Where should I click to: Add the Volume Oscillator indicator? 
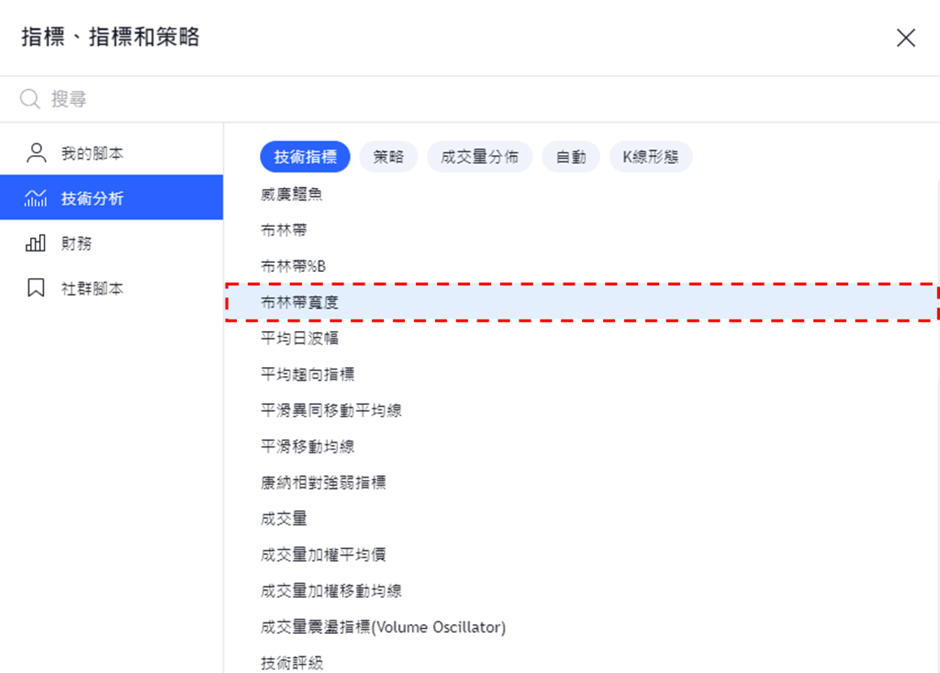click(x=582, y=627)
